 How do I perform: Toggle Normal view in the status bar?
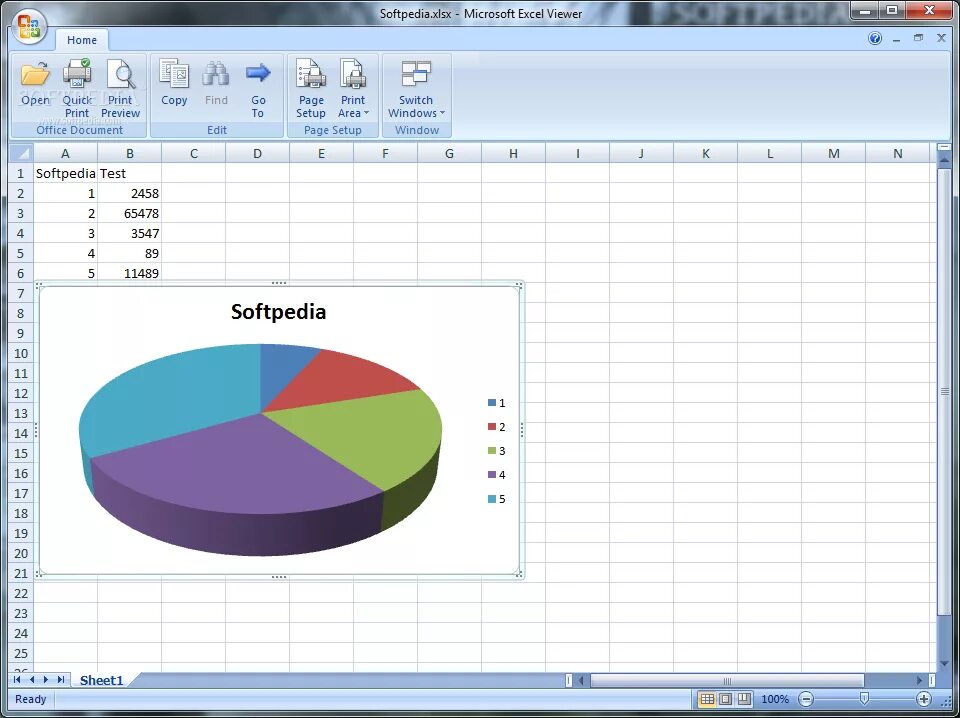[x=707, y=699]
